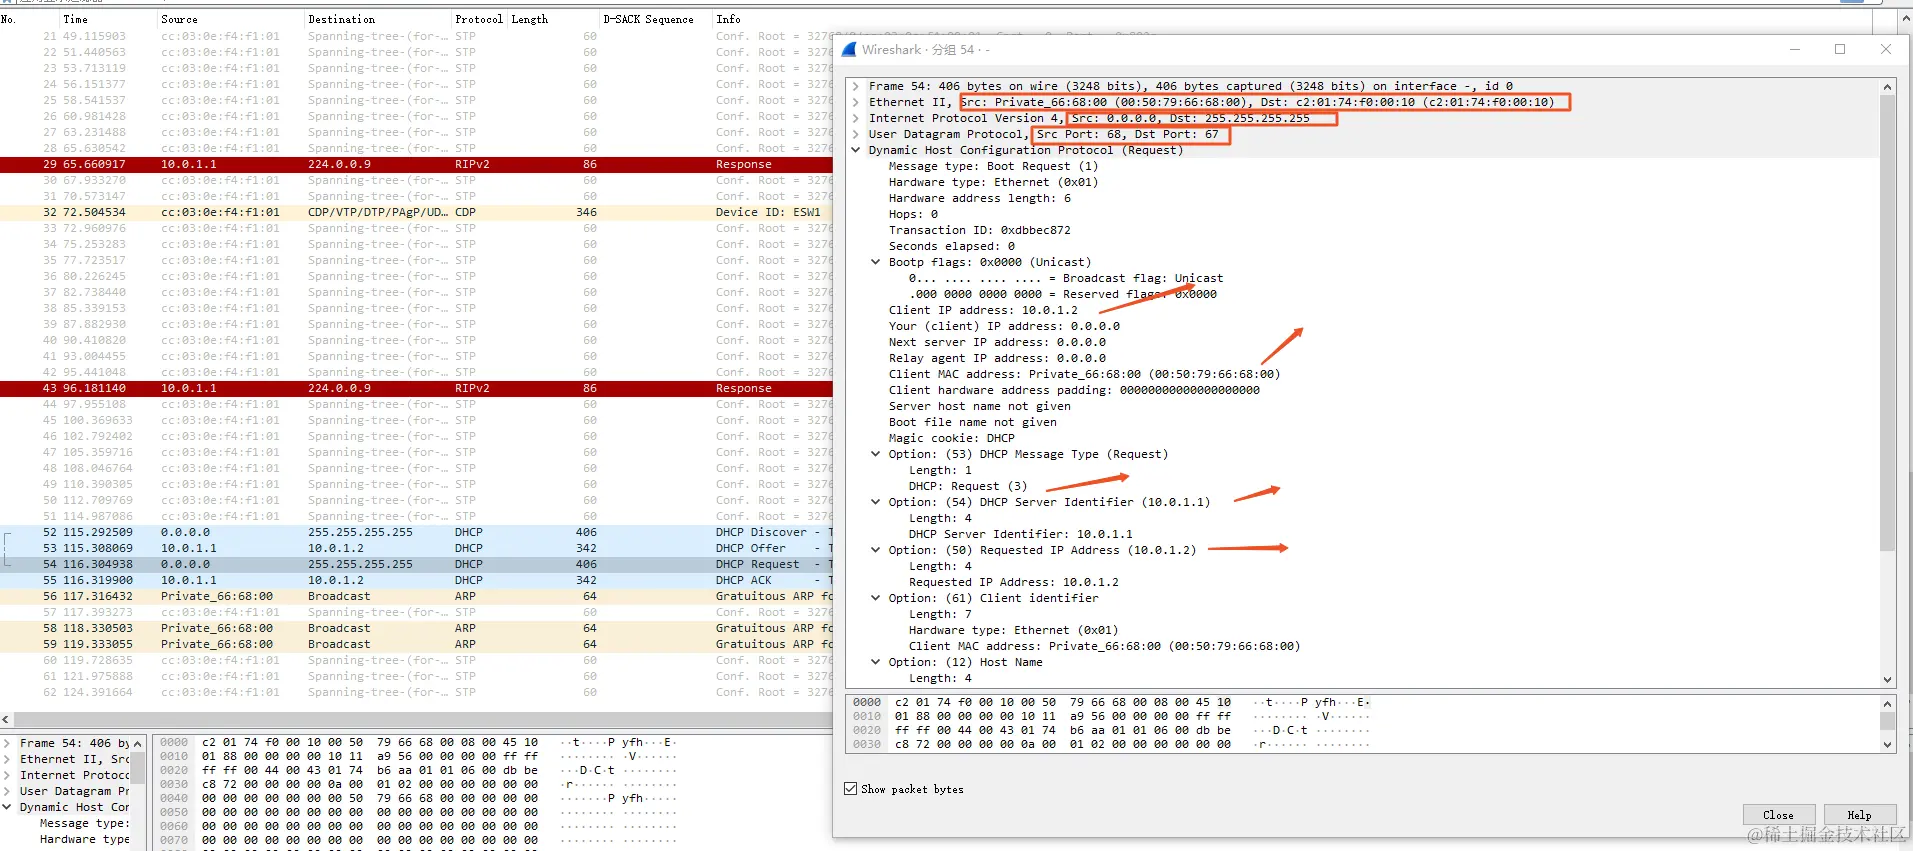The image size is (1913, 851).
Task: Select Message type Boot Request field
Action: [x=993, y=166]
